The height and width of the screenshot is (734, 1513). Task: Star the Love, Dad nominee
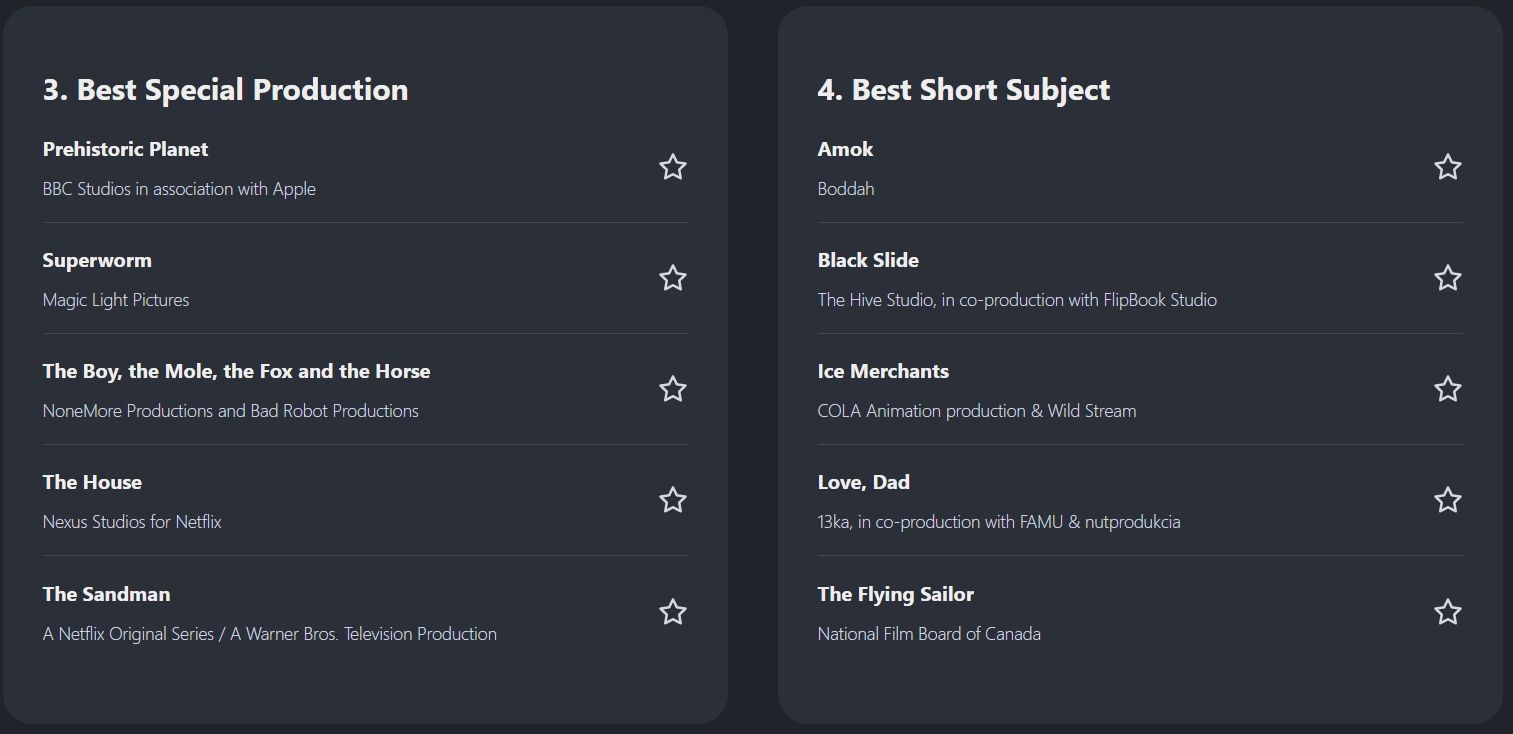1447,500
